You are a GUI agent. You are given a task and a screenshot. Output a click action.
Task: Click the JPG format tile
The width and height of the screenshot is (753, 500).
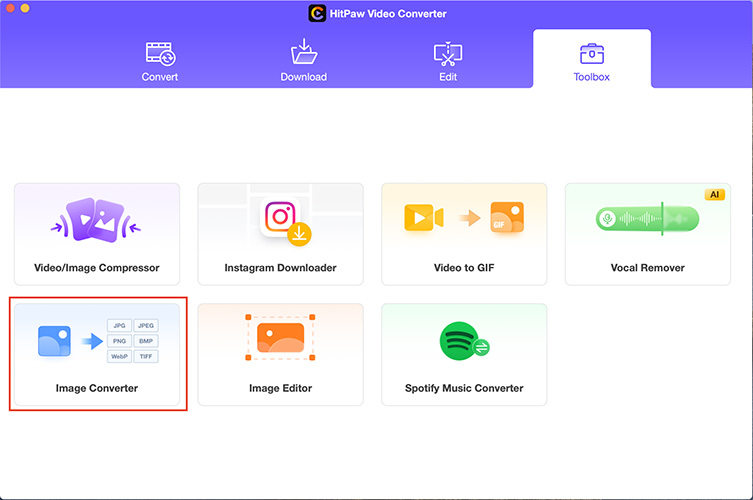(119, 326)
